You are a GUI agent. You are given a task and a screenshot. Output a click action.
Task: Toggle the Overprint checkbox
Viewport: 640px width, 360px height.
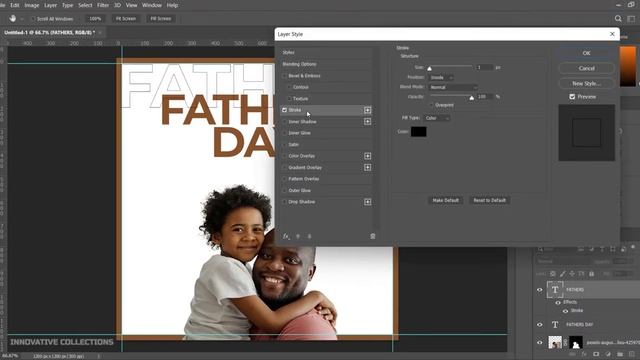pyautogui.click(x=431, y=105)
